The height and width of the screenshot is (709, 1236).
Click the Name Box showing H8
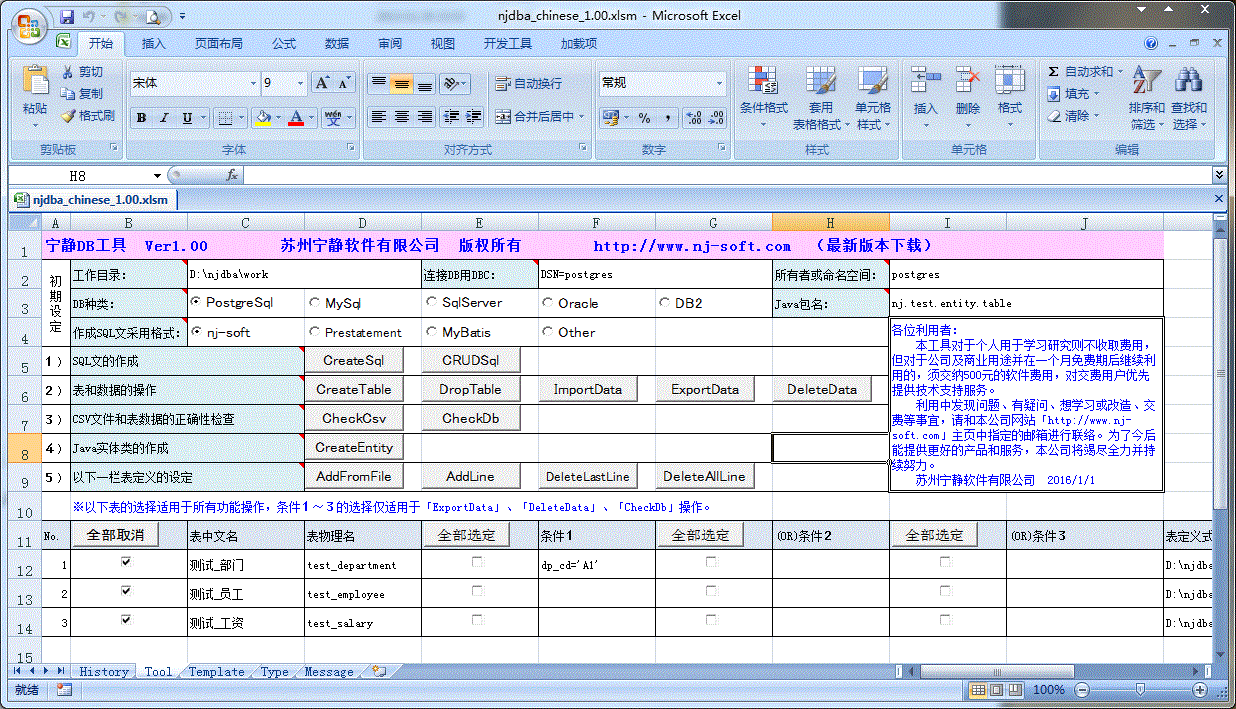coord(80,175)
